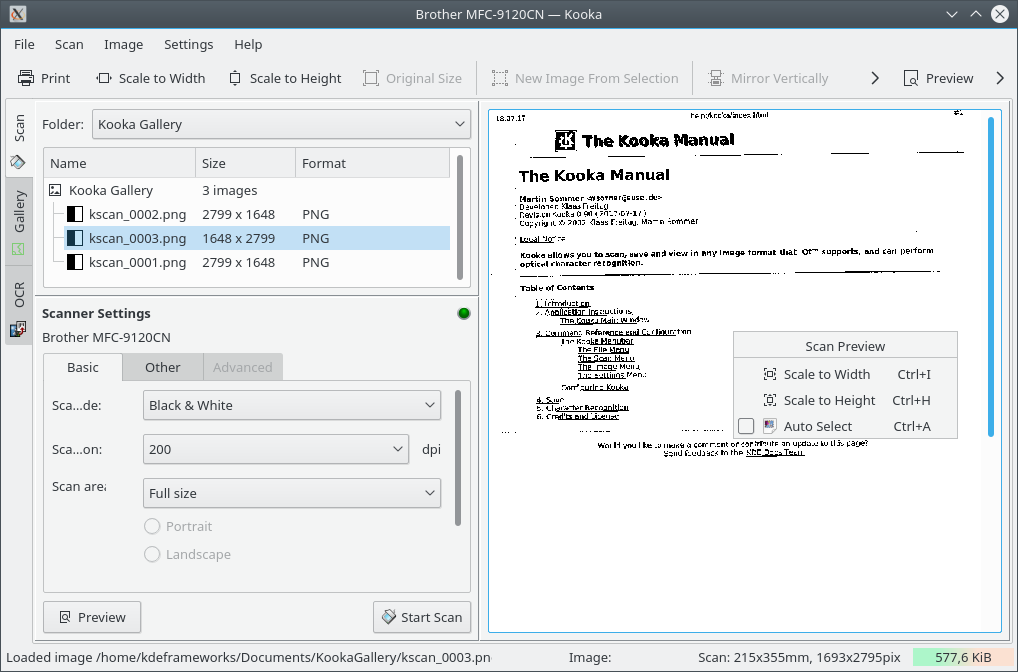Open the OCR side tab

[19, 305]
